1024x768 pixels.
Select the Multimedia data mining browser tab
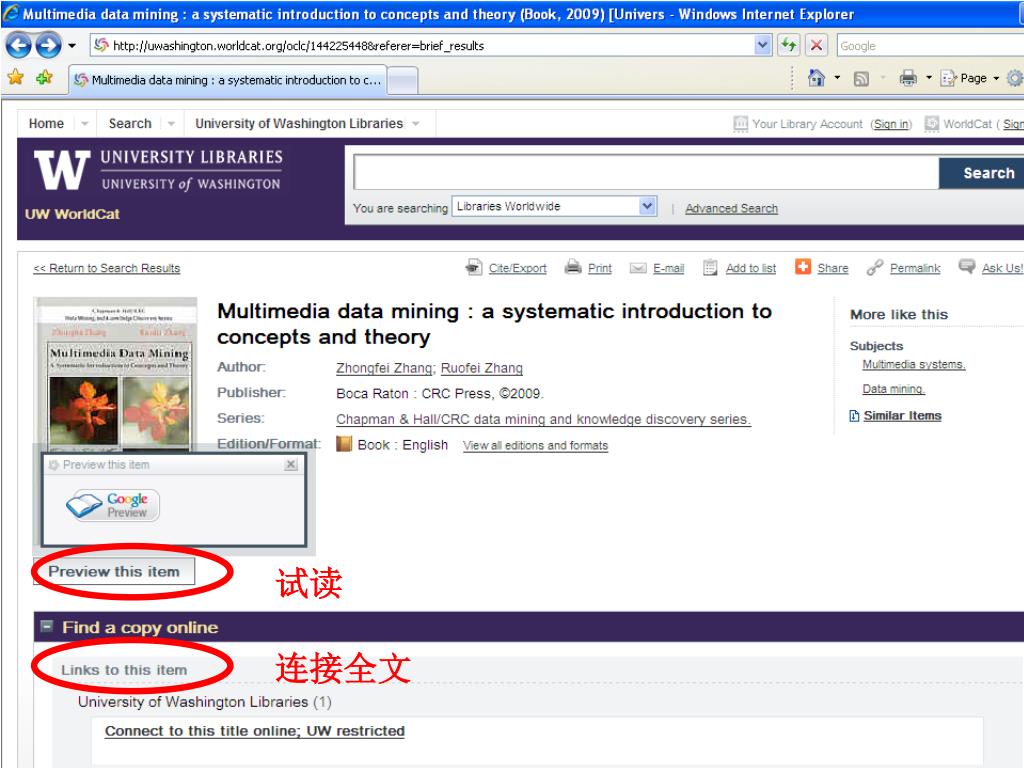pyautogui.click(x=227, y=80)
